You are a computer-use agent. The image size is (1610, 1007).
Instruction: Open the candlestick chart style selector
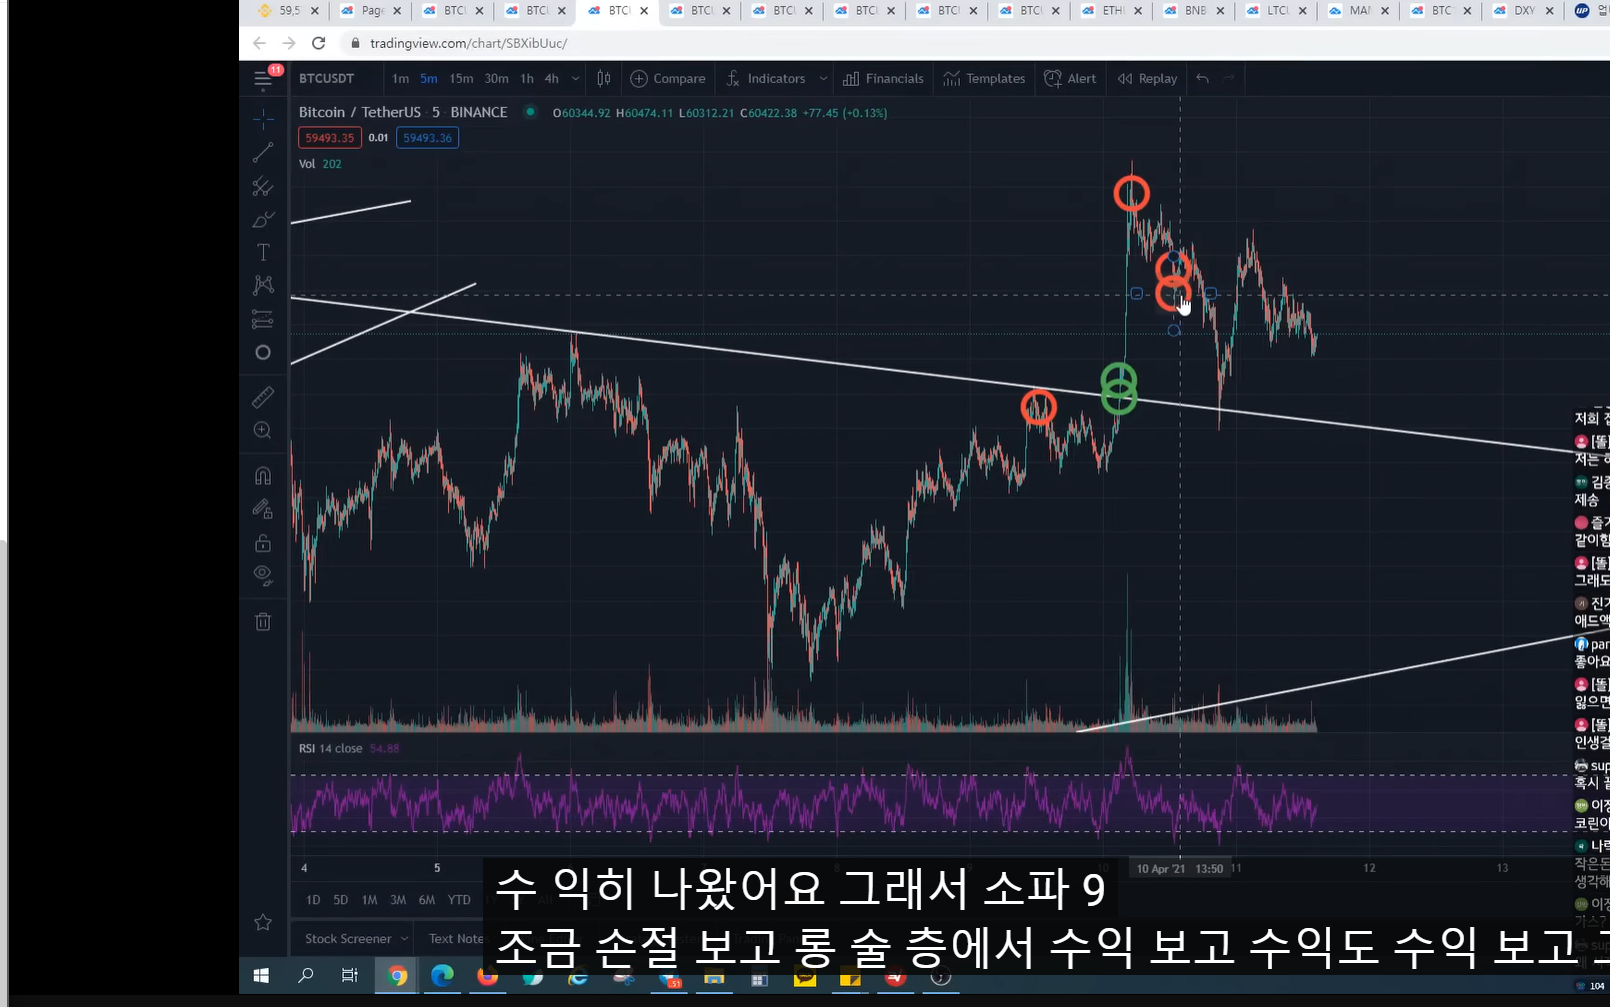click(604, 78)
